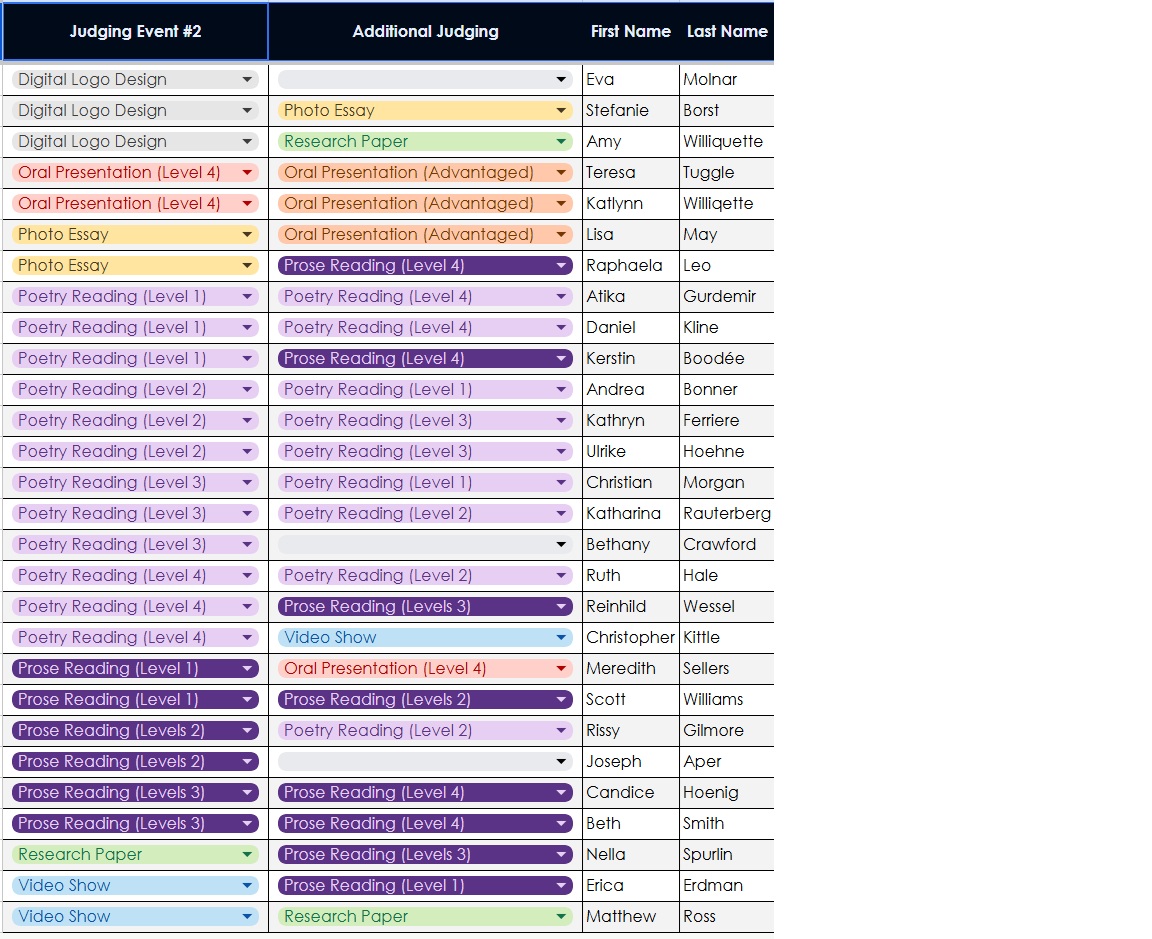Click the "Judging Event #2" column header
The height and width of the screenshot is (939, 1152).
tap(135, 32)
